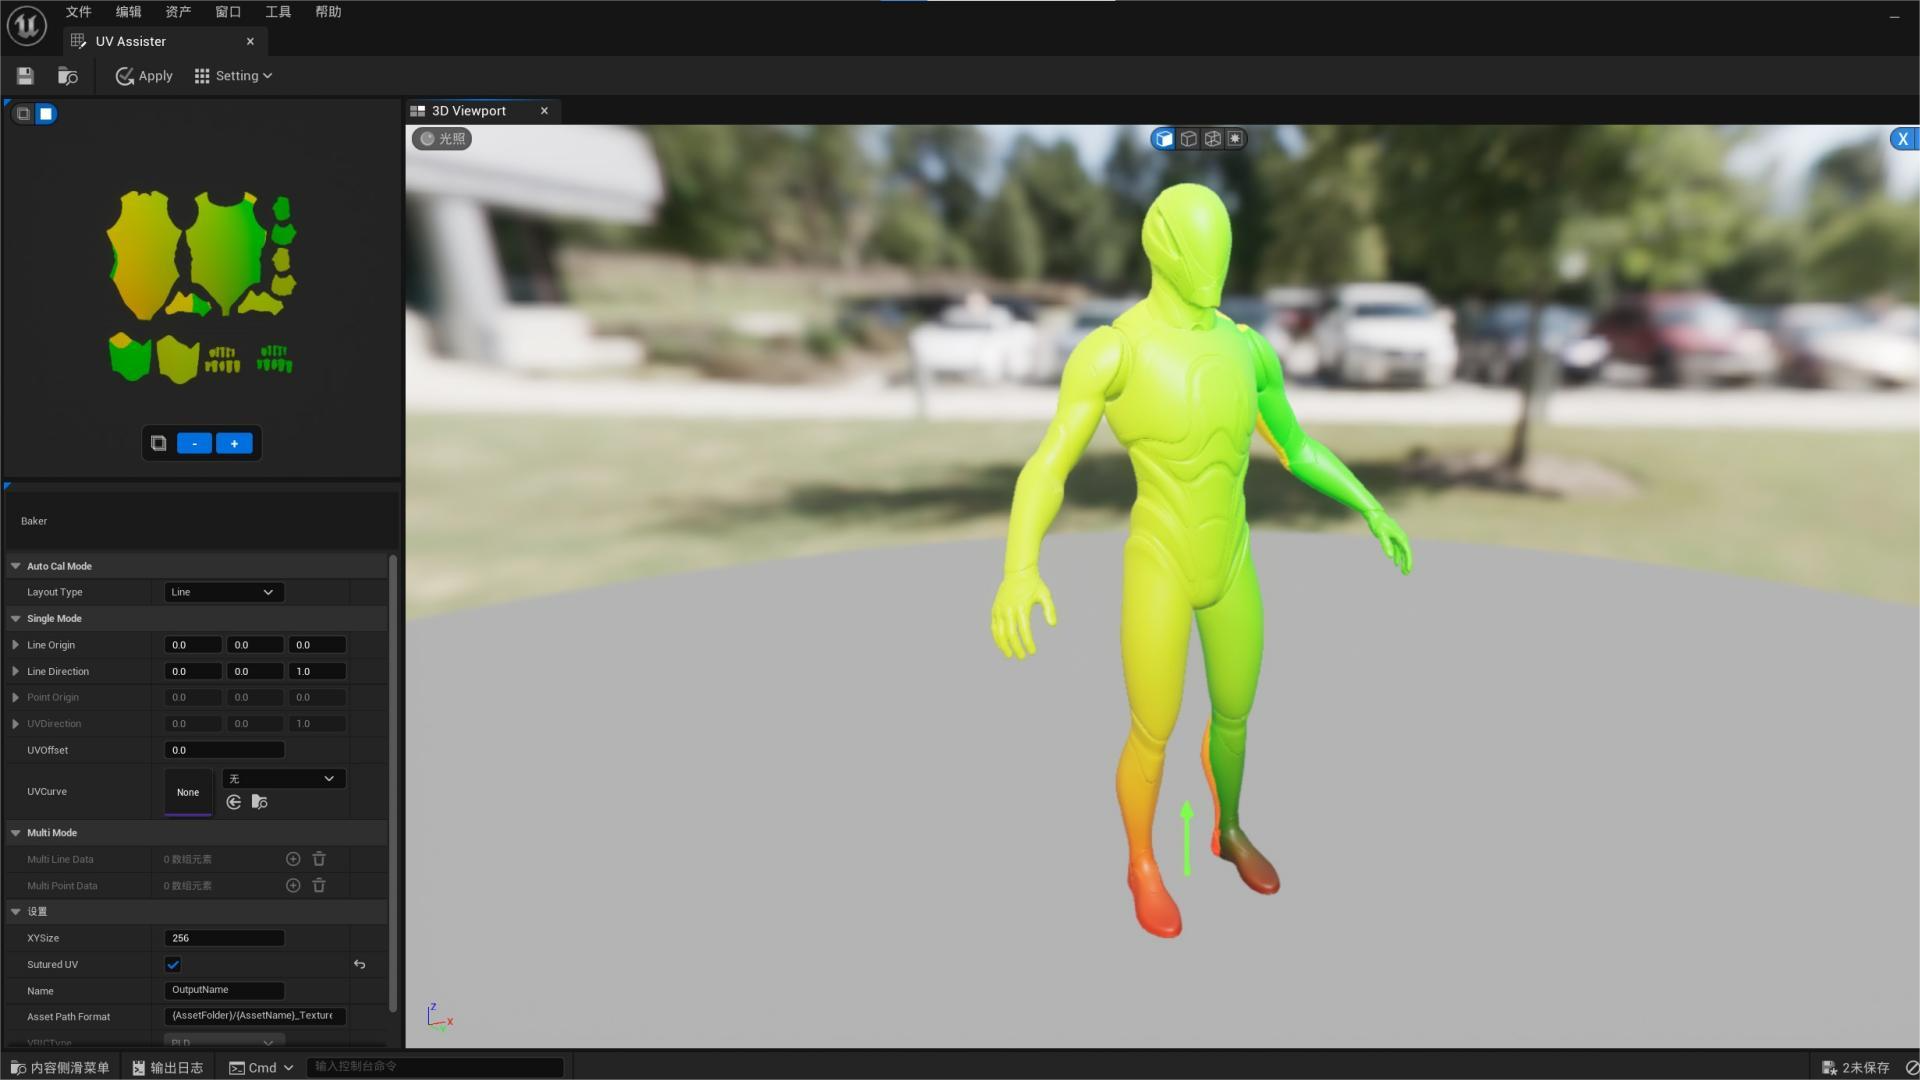Click the Line Direction third field showing 1.0
Viewport: 1920px width, 1080px height.
(317, 672)
